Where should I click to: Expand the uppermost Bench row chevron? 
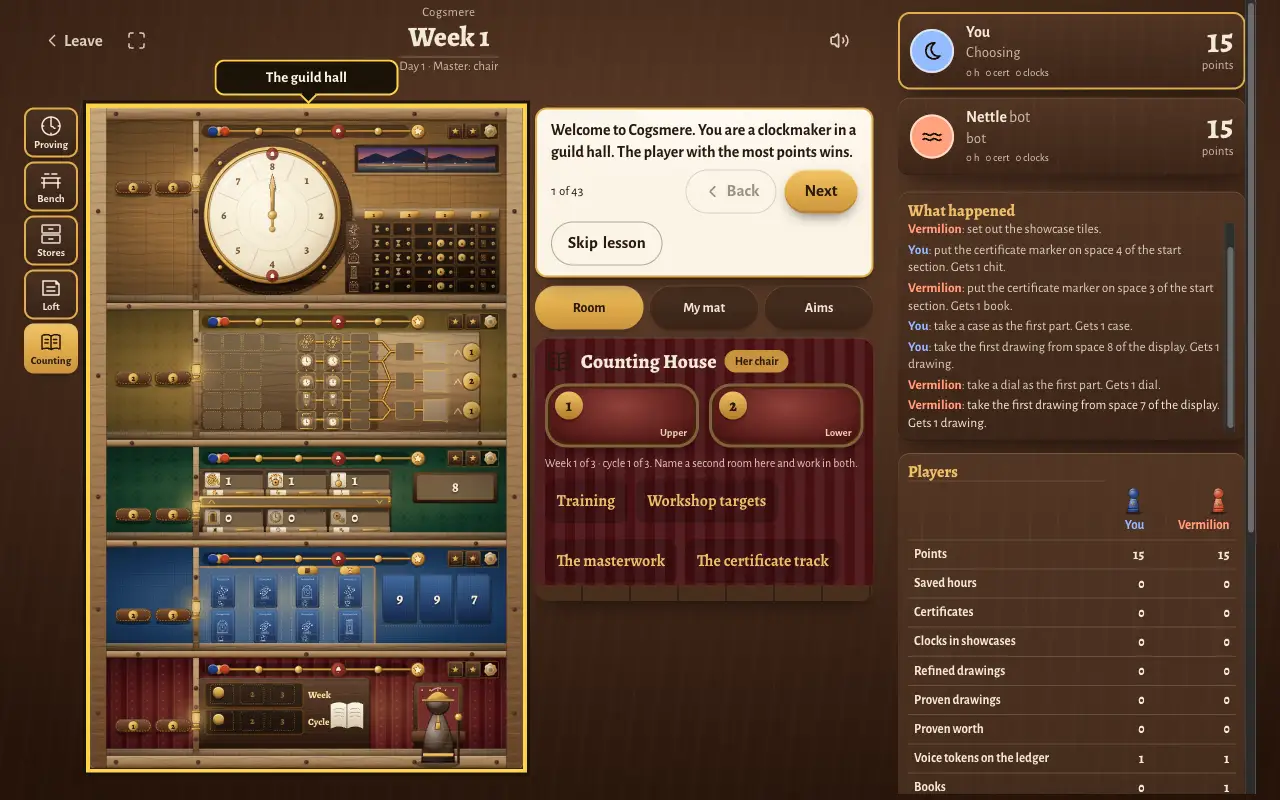tap(458, 352)
